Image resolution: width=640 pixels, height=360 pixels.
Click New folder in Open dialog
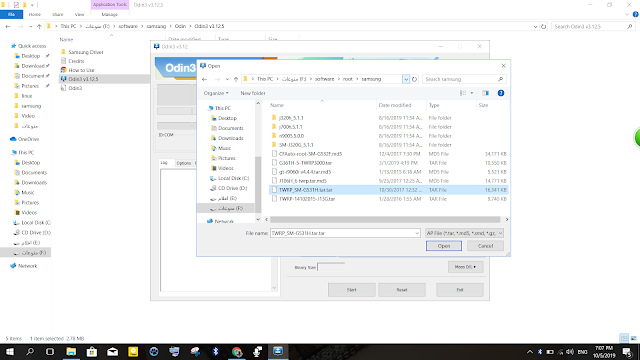coord(253,93)
